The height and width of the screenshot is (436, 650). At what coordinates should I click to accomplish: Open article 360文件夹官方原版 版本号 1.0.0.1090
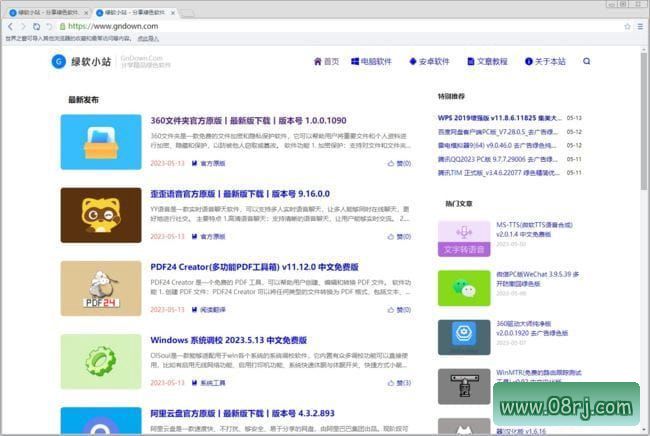(x=248, y=121)
